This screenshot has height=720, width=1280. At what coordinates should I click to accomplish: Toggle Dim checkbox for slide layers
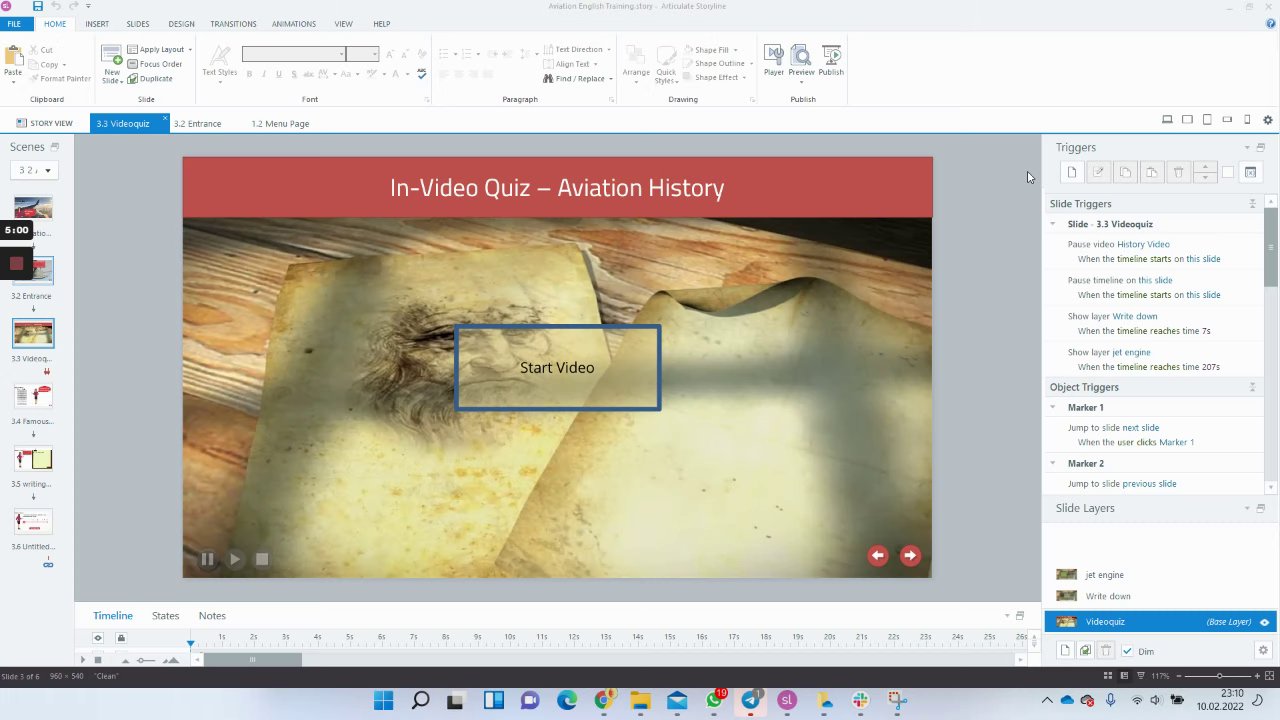(x=1127, y=651)
